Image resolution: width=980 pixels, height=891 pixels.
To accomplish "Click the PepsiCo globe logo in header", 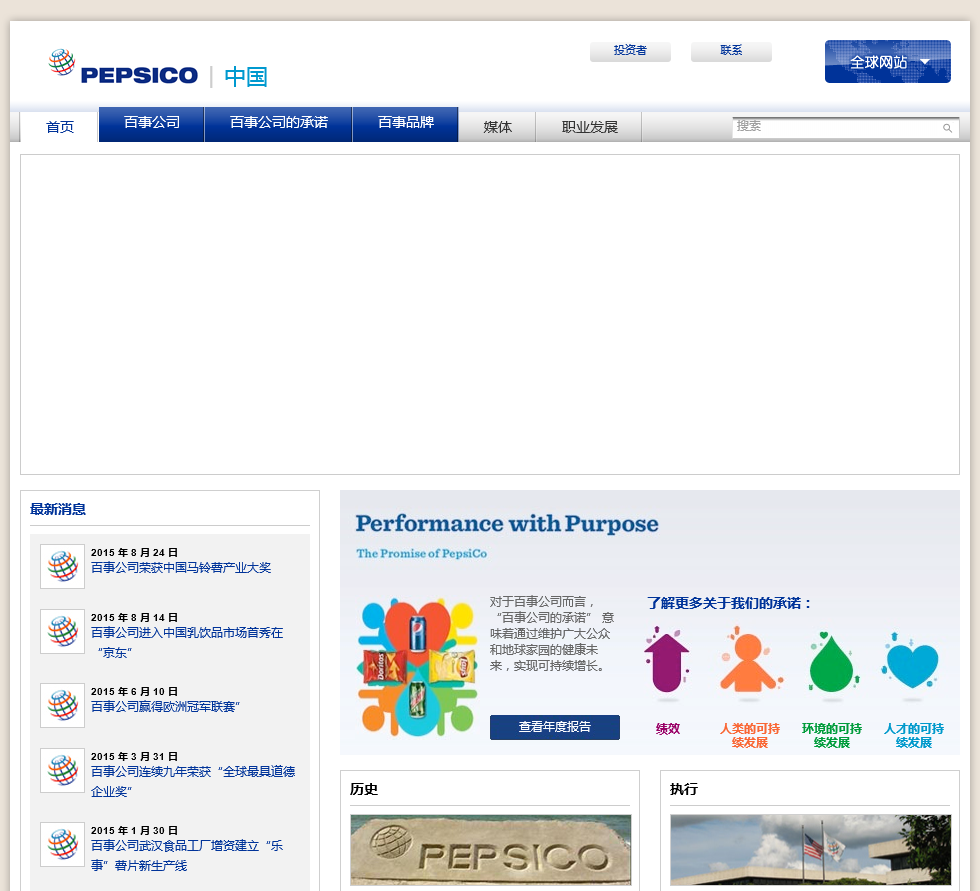I will (x=62, y=62).
